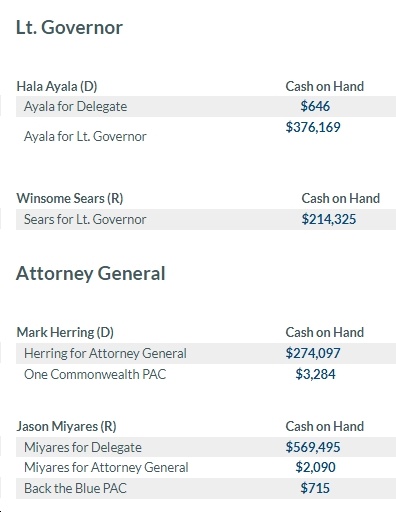The image size is (396, 512).
Task: Open the Herring for Attorney General link
Action: click(105, 353)
